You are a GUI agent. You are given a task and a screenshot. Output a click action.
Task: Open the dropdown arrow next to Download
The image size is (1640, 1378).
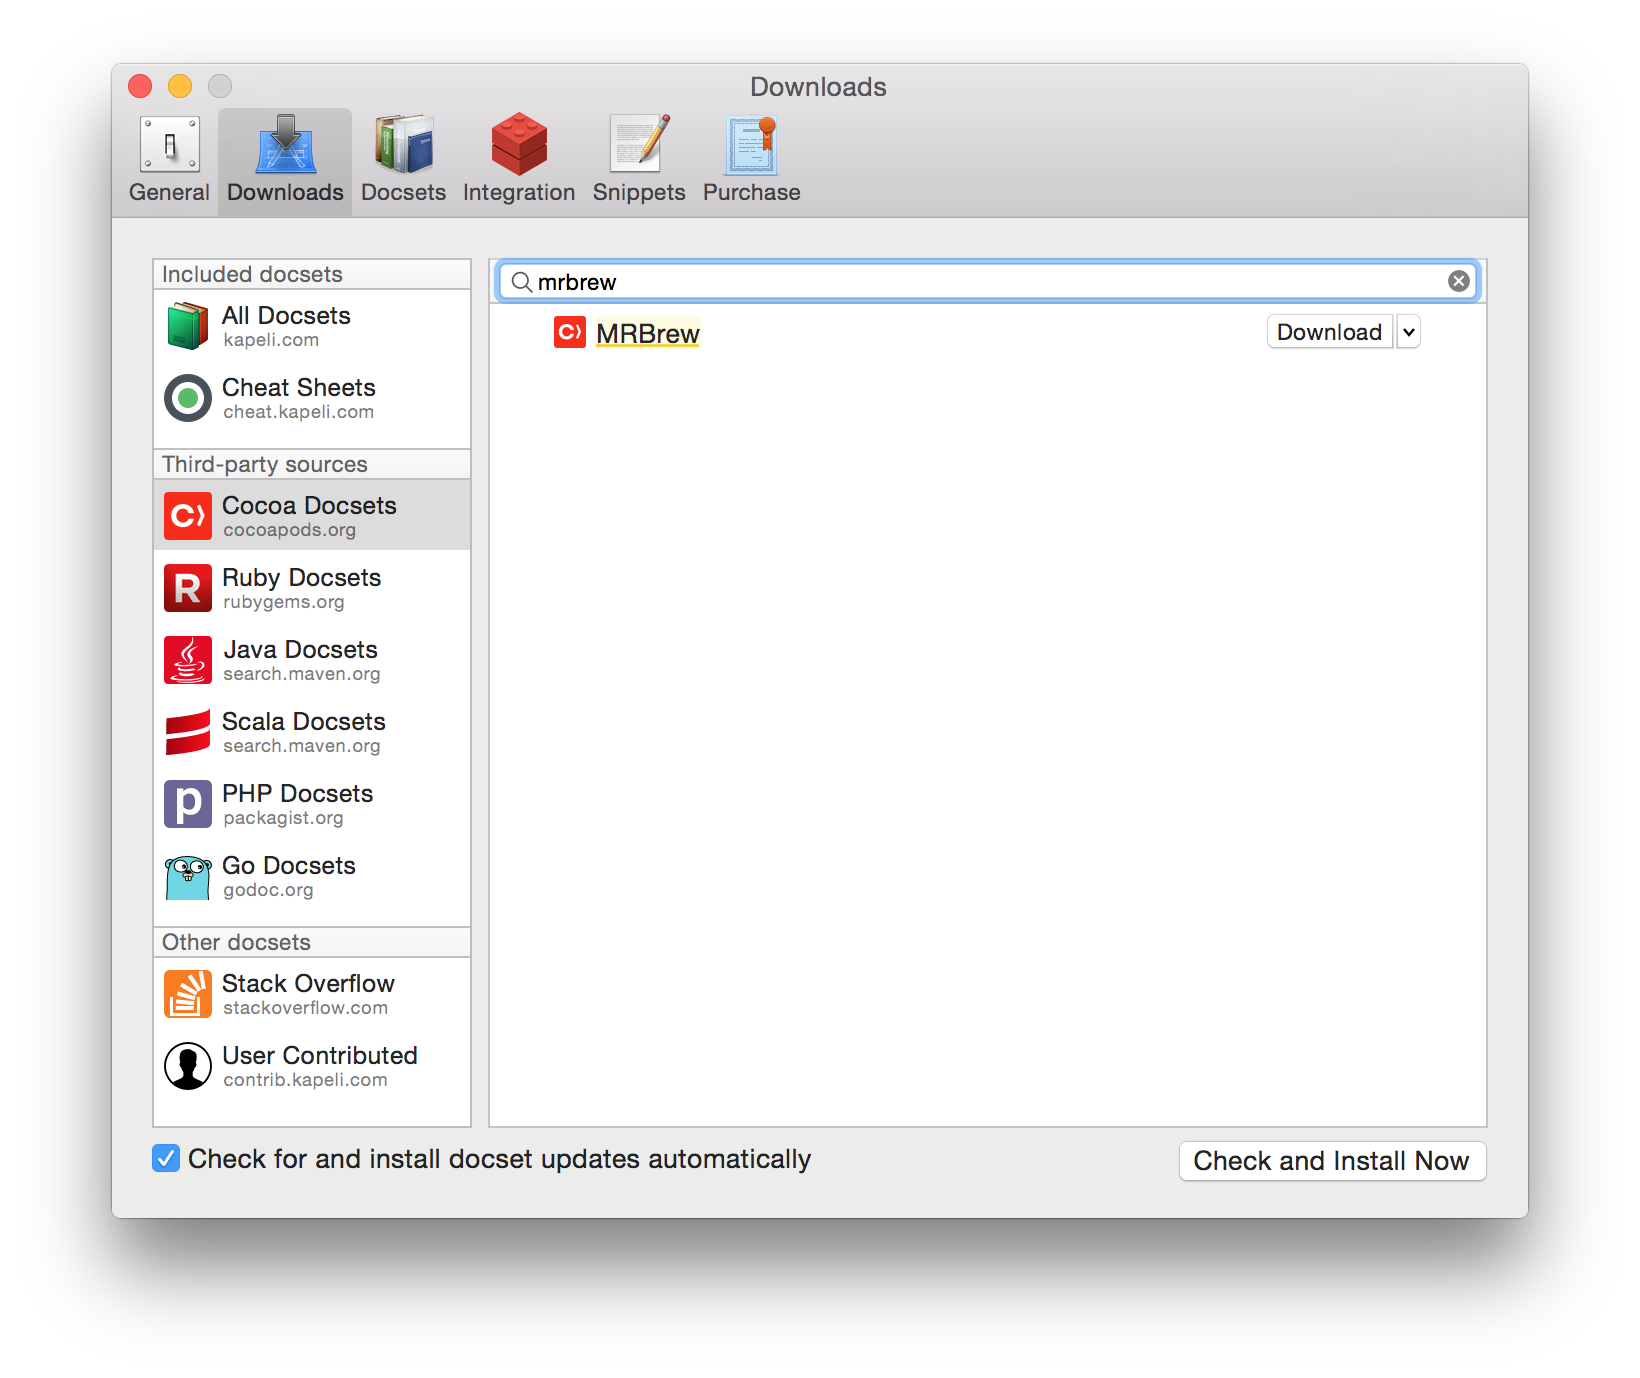coord(1408,332)
